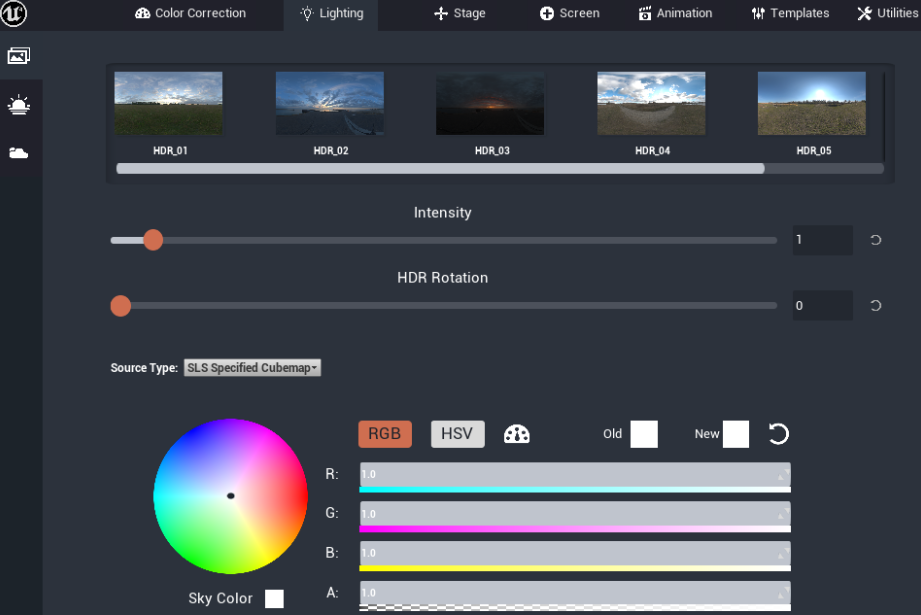Open the cloud sky sidebar icon

click(19, 153)
